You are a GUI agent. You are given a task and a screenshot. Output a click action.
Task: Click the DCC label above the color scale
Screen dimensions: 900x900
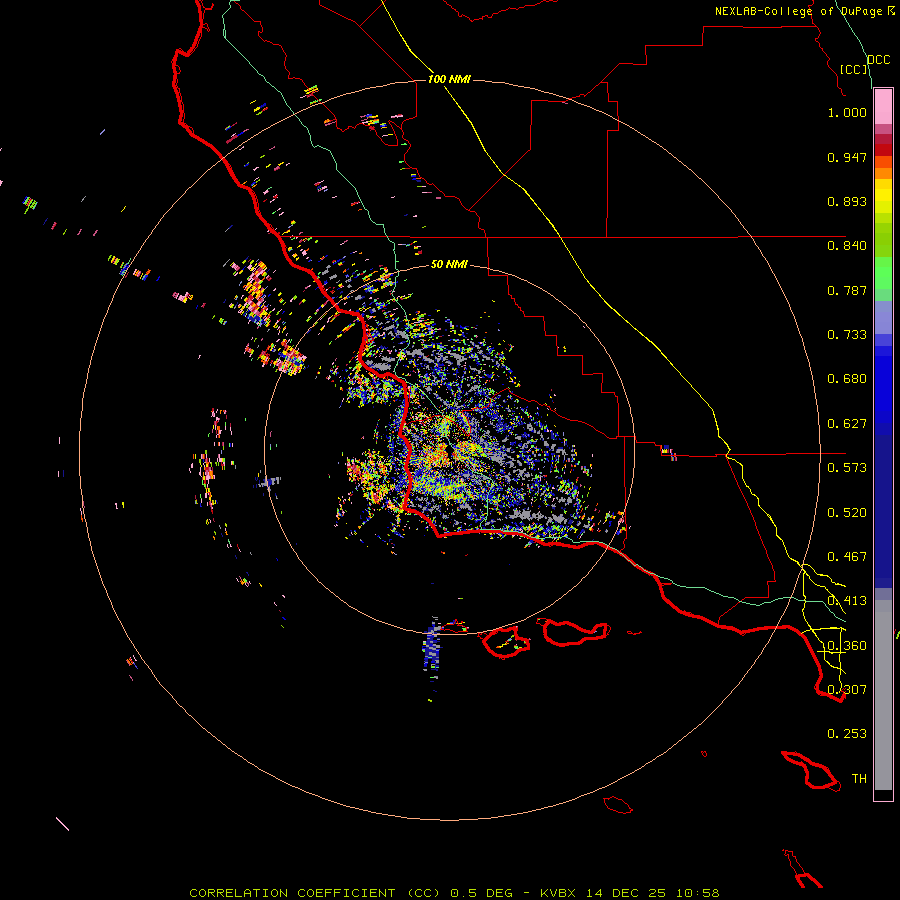(879, 60)
